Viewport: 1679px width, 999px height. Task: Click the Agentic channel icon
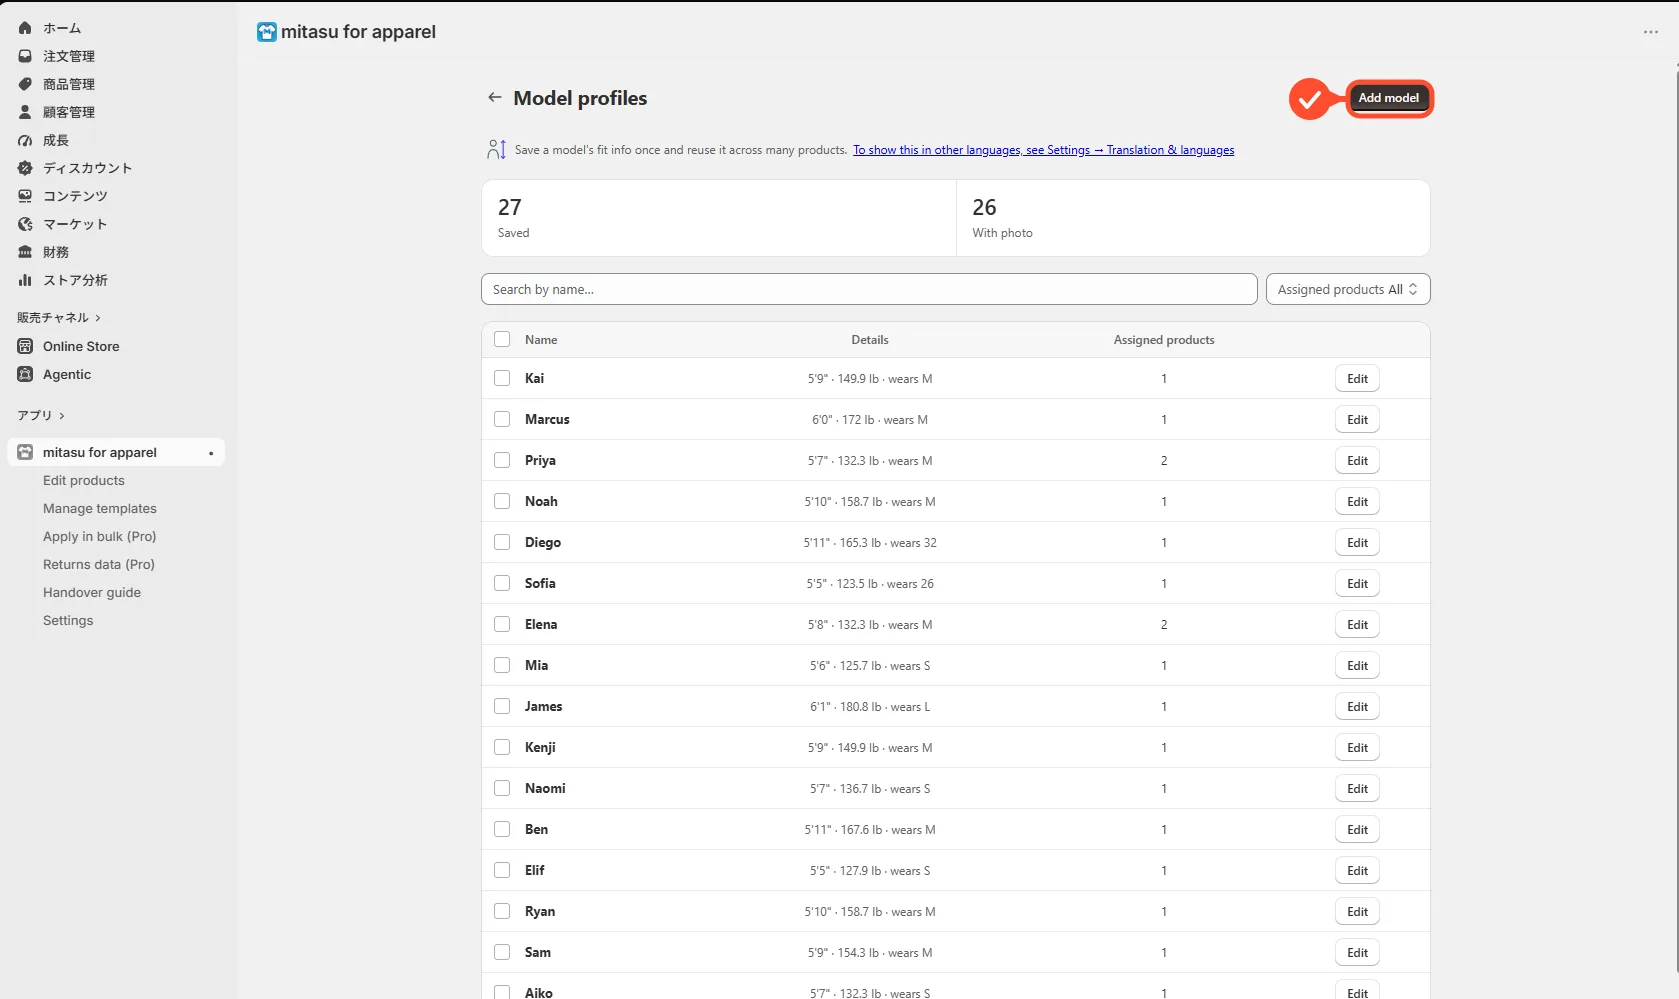tap(25, 374)
